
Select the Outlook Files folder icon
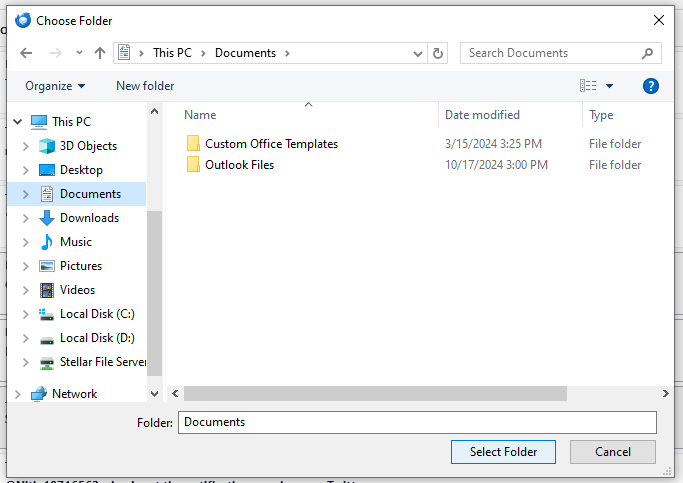(x=193, y=165)
